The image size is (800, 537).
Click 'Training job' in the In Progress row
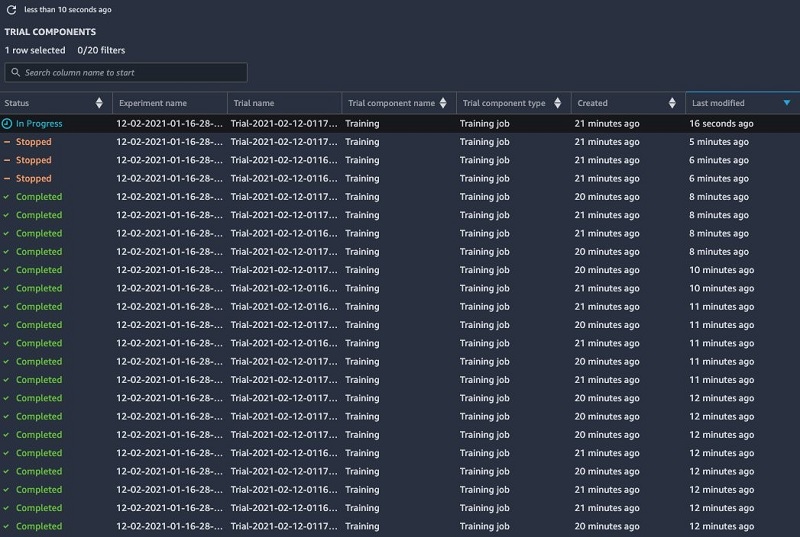[484, 123]
